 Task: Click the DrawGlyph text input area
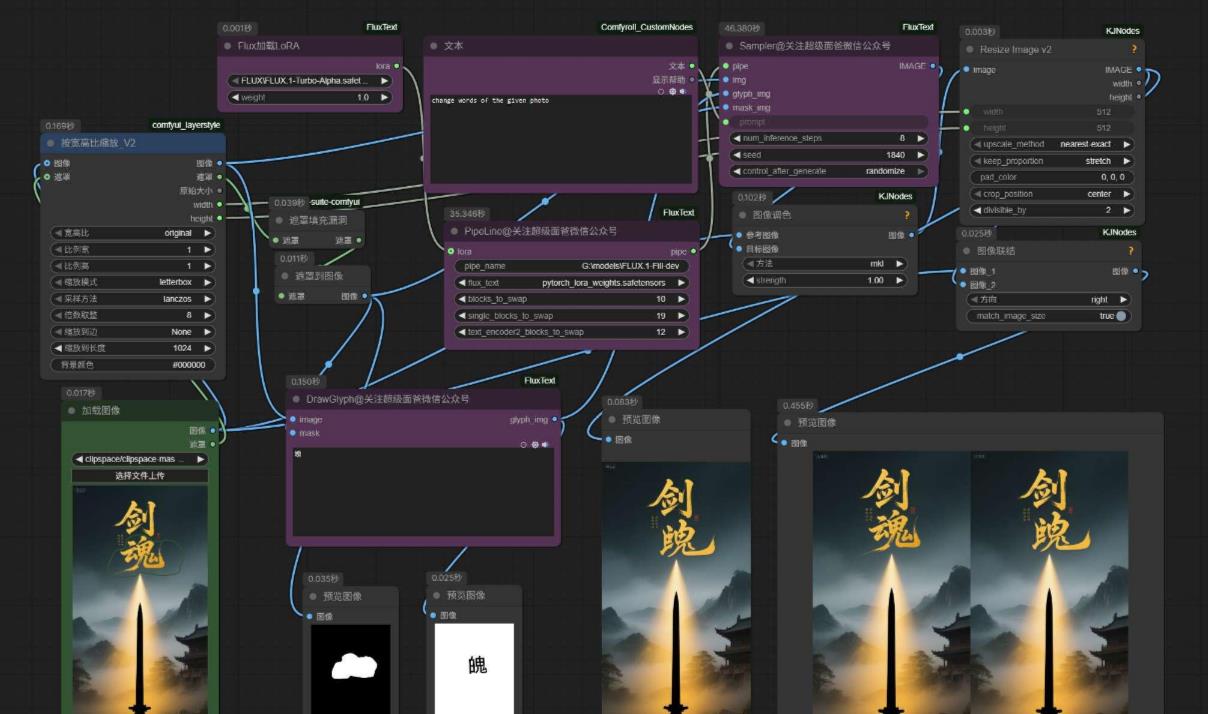pos(422,493)
